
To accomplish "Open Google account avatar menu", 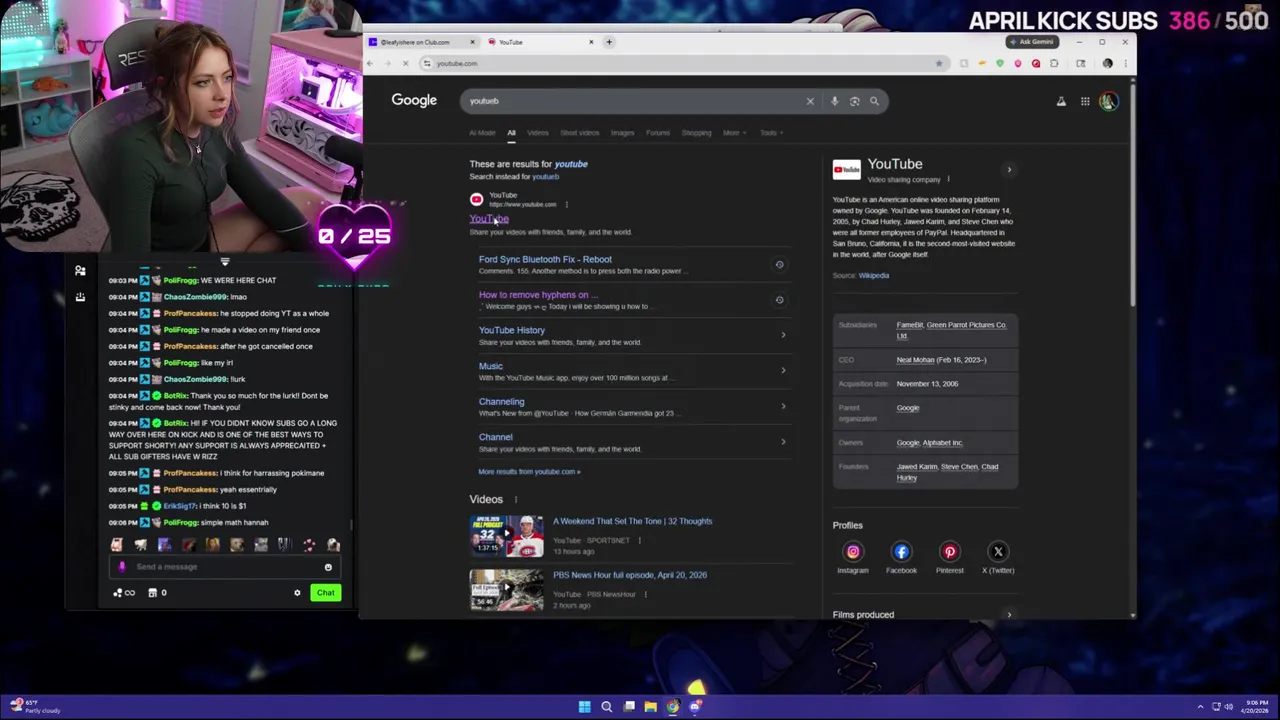I will [1108, 101].
